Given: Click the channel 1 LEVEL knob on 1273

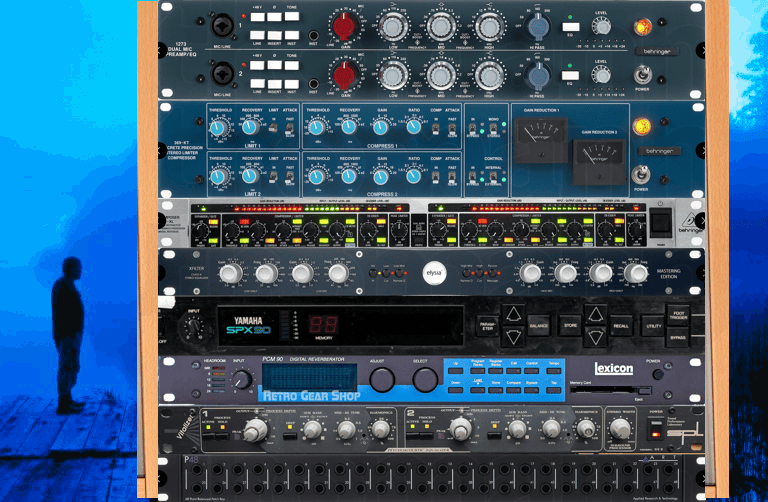Looking at the screenshot, I should [601, 26].
